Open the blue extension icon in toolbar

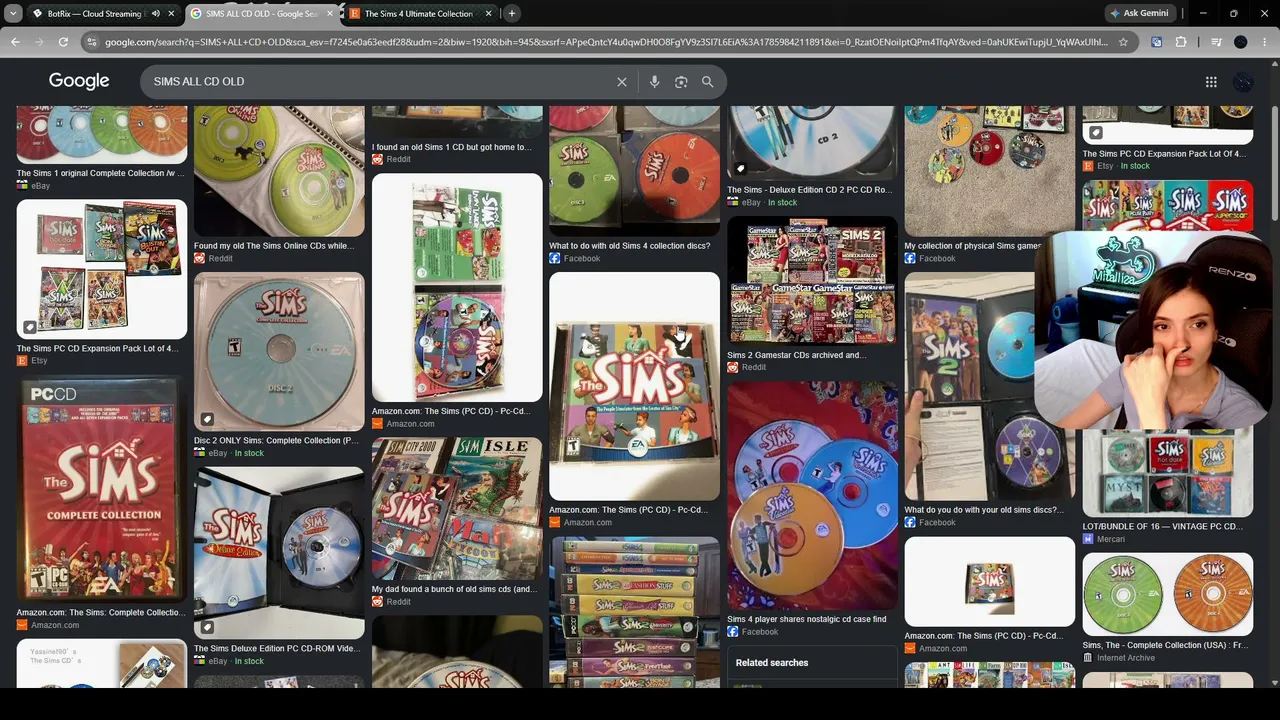1157,42
